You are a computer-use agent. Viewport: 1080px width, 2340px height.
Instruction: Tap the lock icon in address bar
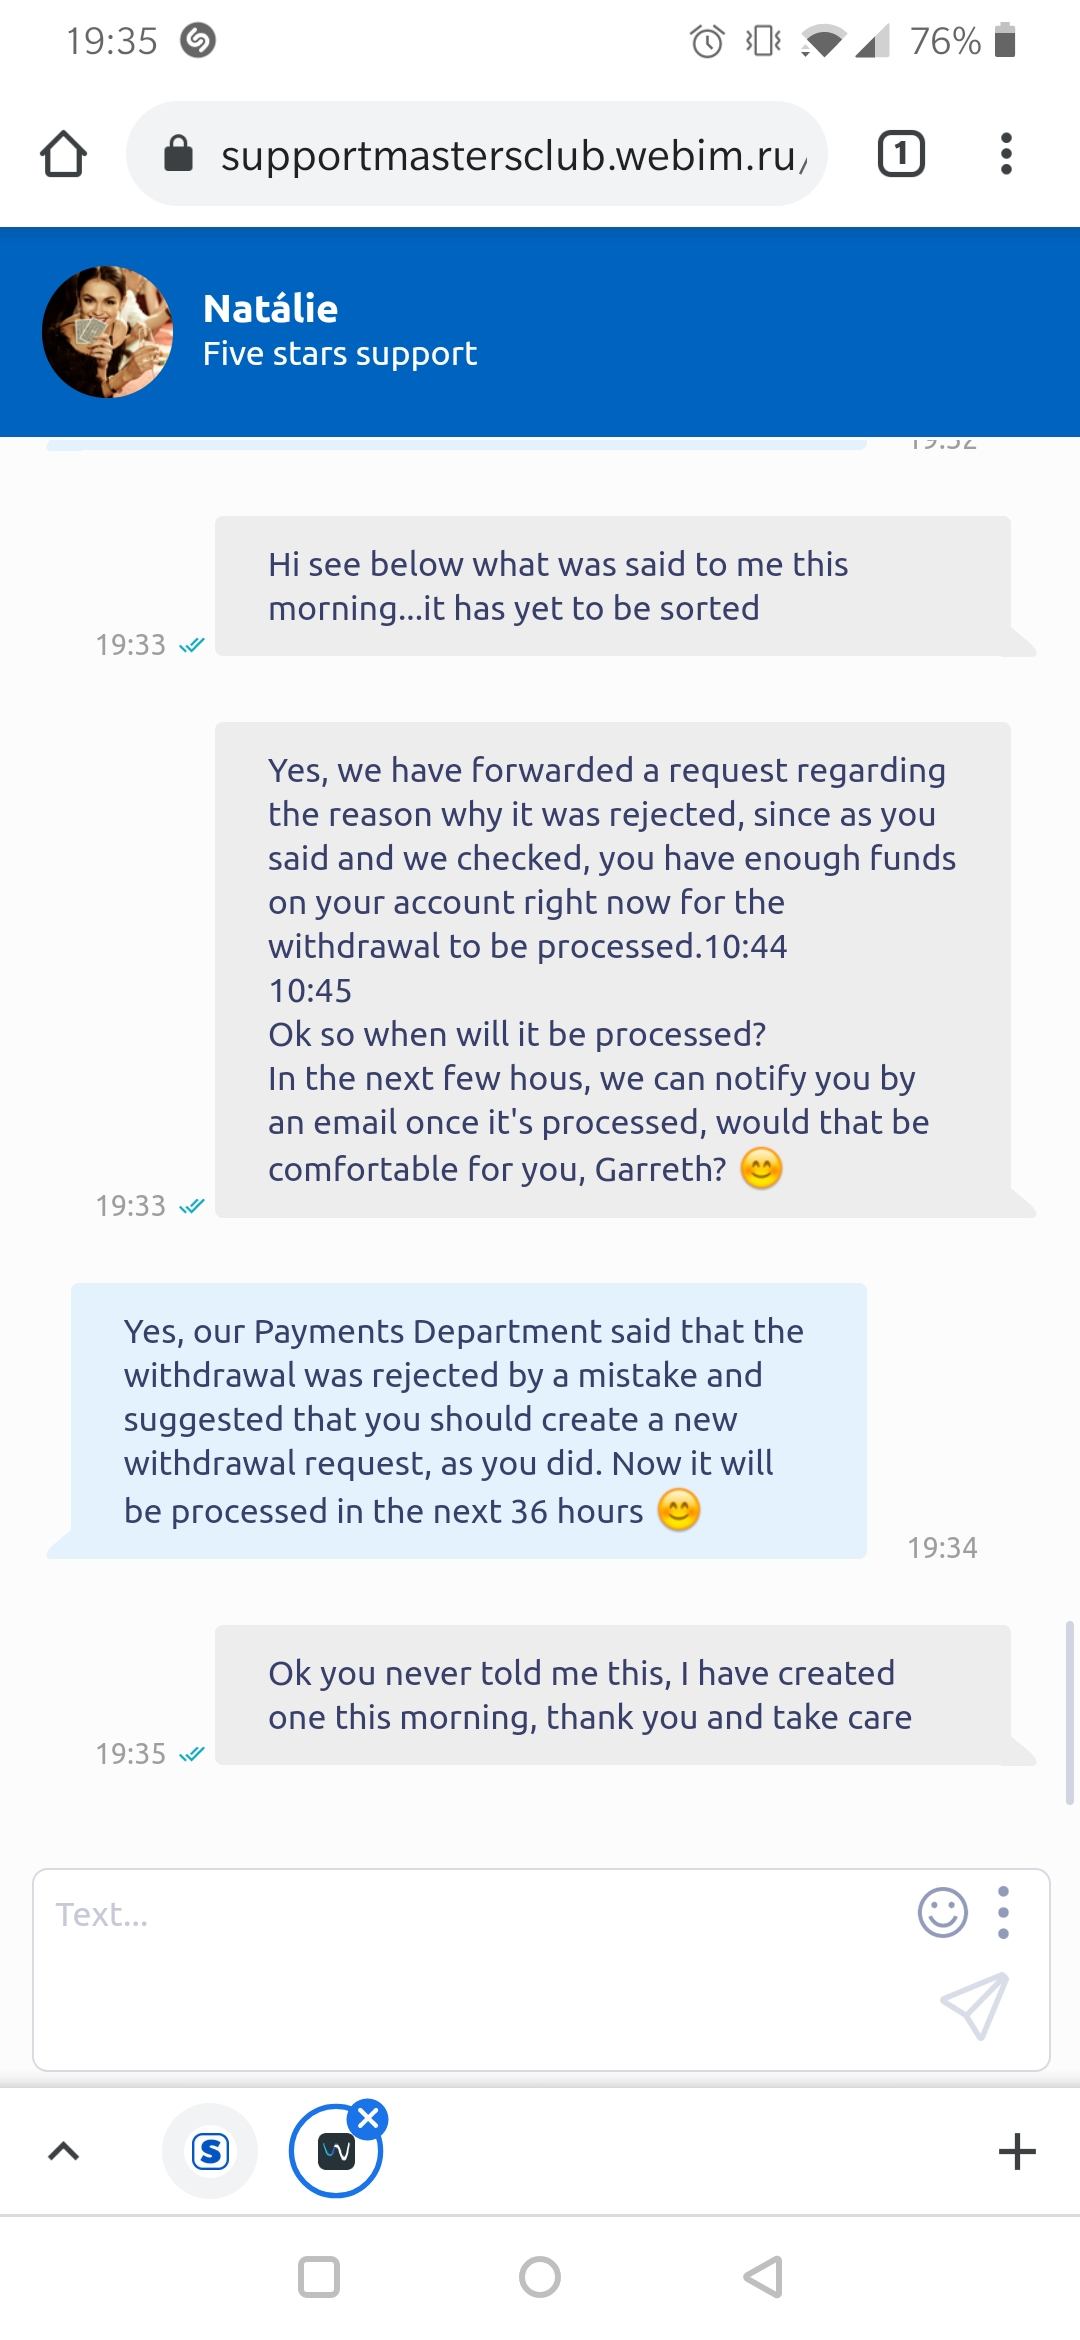pos(178,154)
